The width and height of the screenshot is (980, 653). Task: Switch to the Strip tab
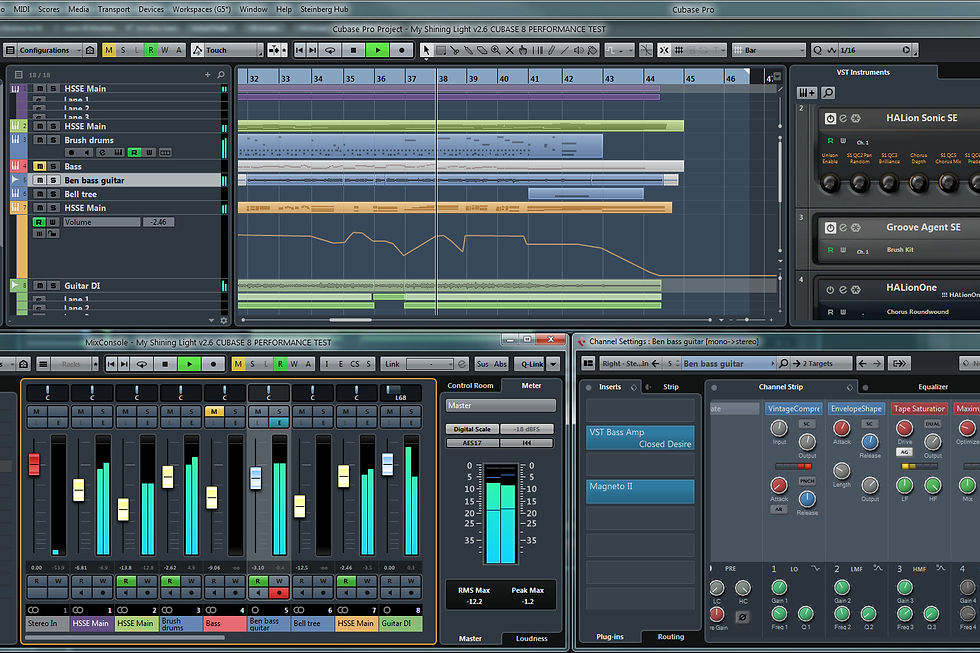(671, 387)
